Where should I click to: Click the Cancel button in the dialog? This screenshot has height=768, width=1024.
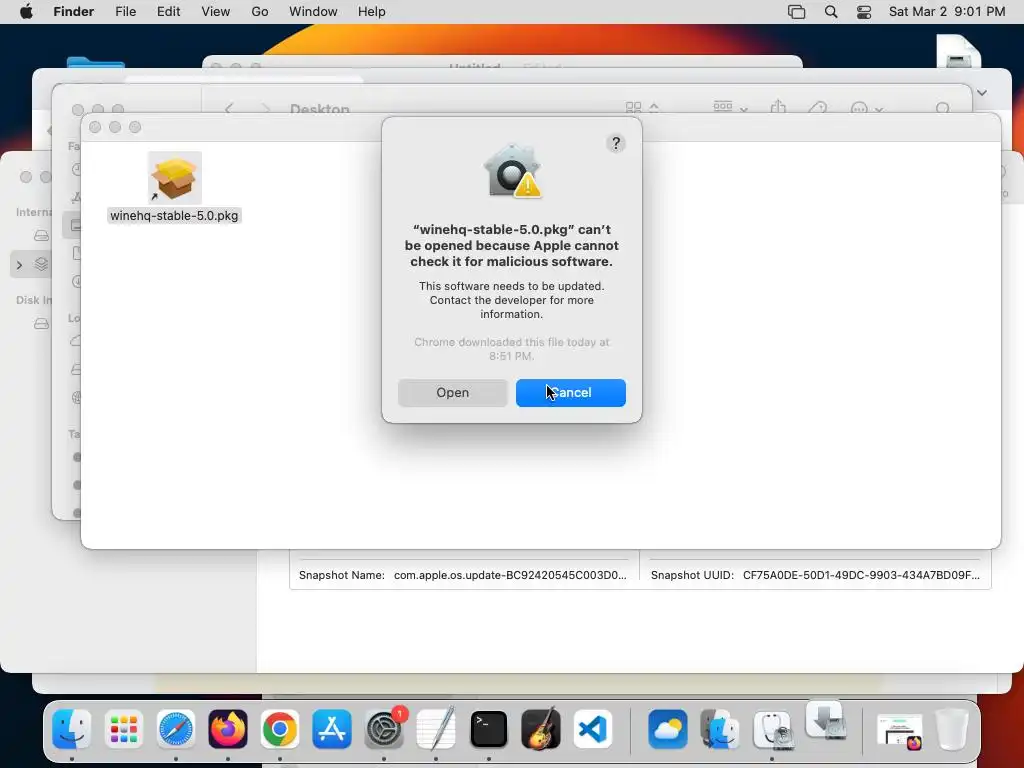(571, 392)
